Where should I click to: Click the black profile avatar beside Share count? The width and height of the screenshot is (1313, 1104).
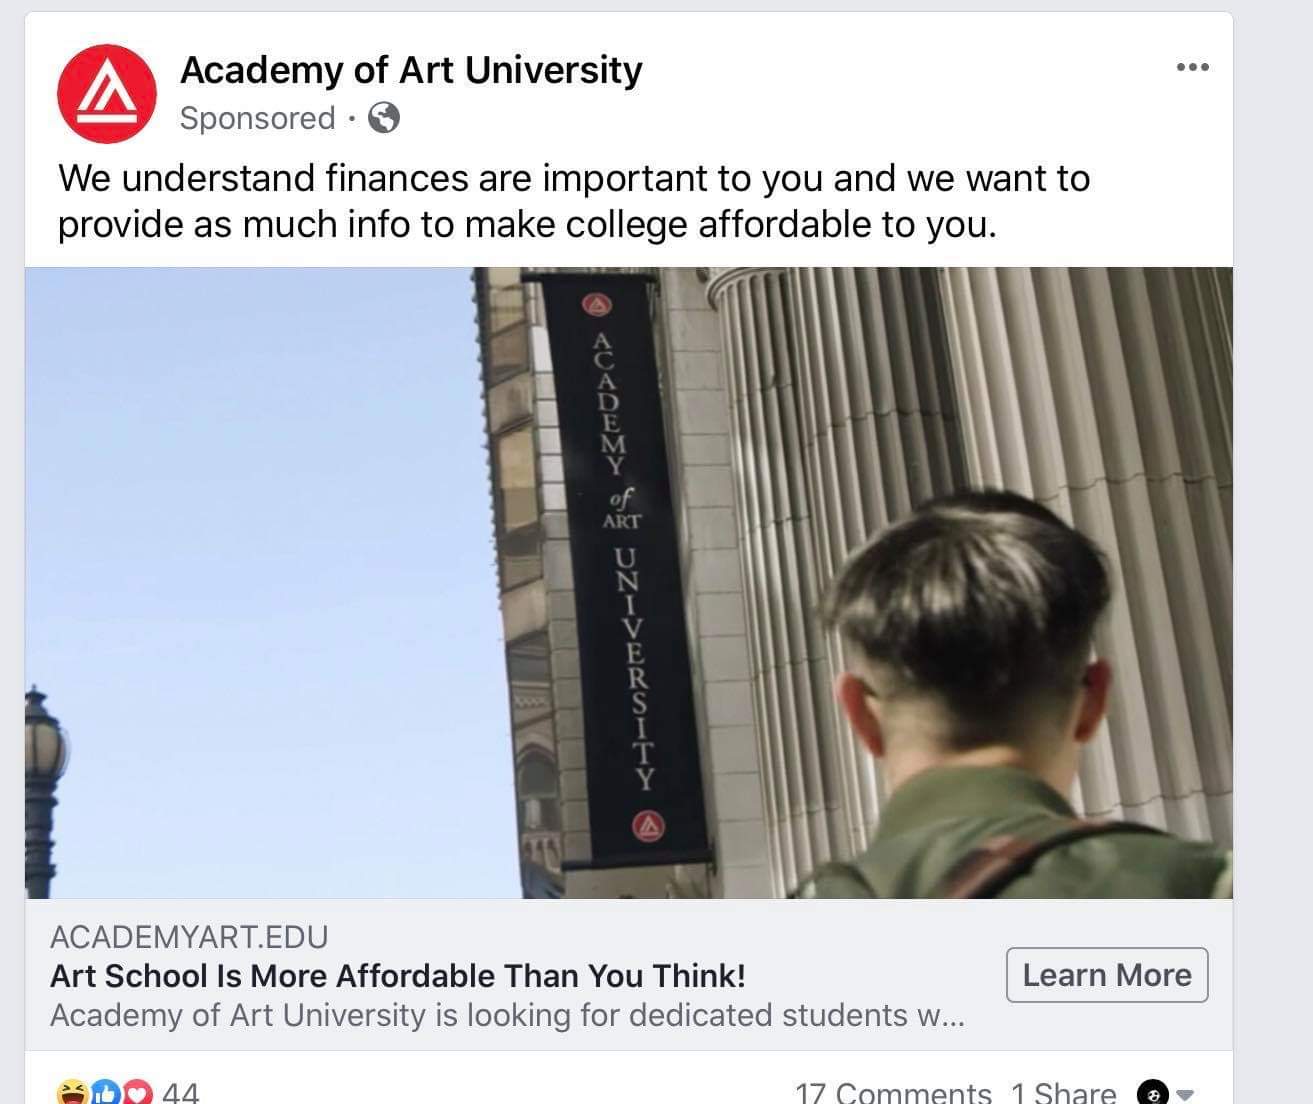[1153, 1093]
